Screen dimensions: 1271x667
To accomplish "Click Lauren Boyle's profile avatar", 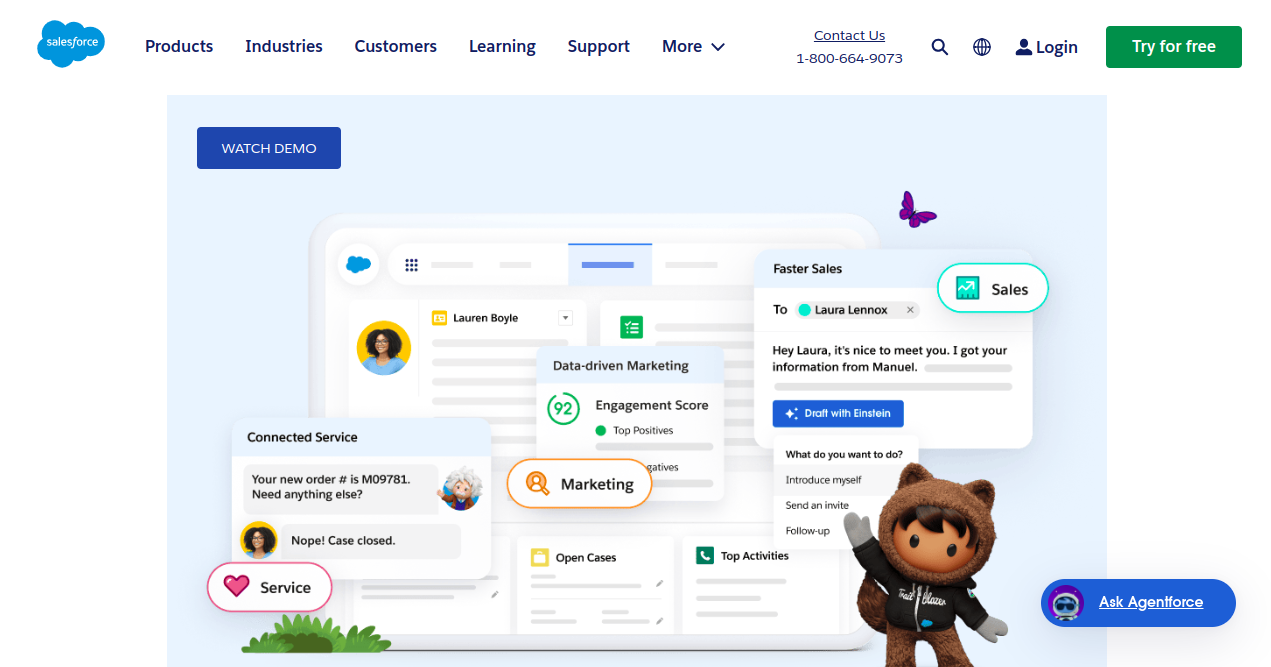I will [x=383, y=349].
